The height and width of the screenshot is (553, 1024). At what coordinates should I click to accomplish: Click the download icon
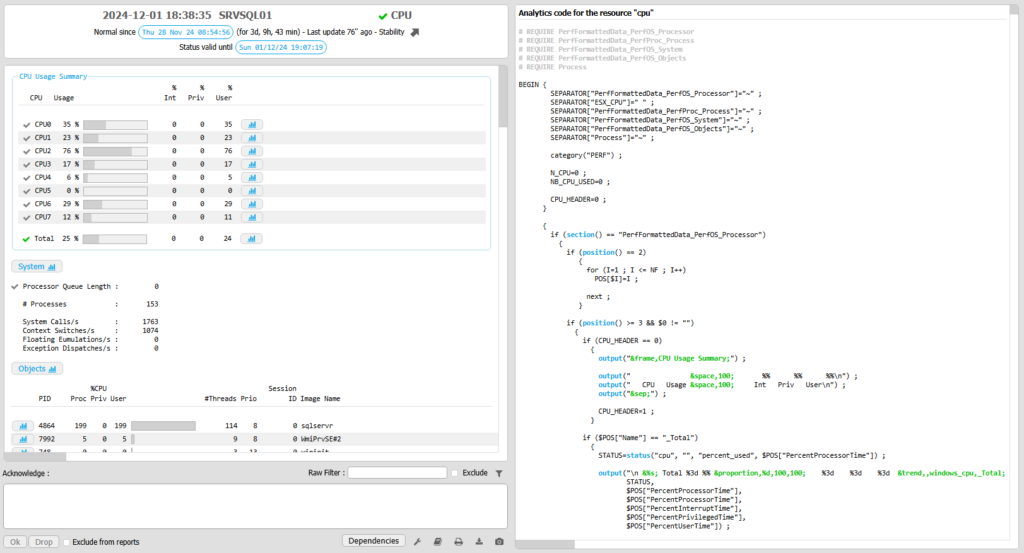coord(479,541)
